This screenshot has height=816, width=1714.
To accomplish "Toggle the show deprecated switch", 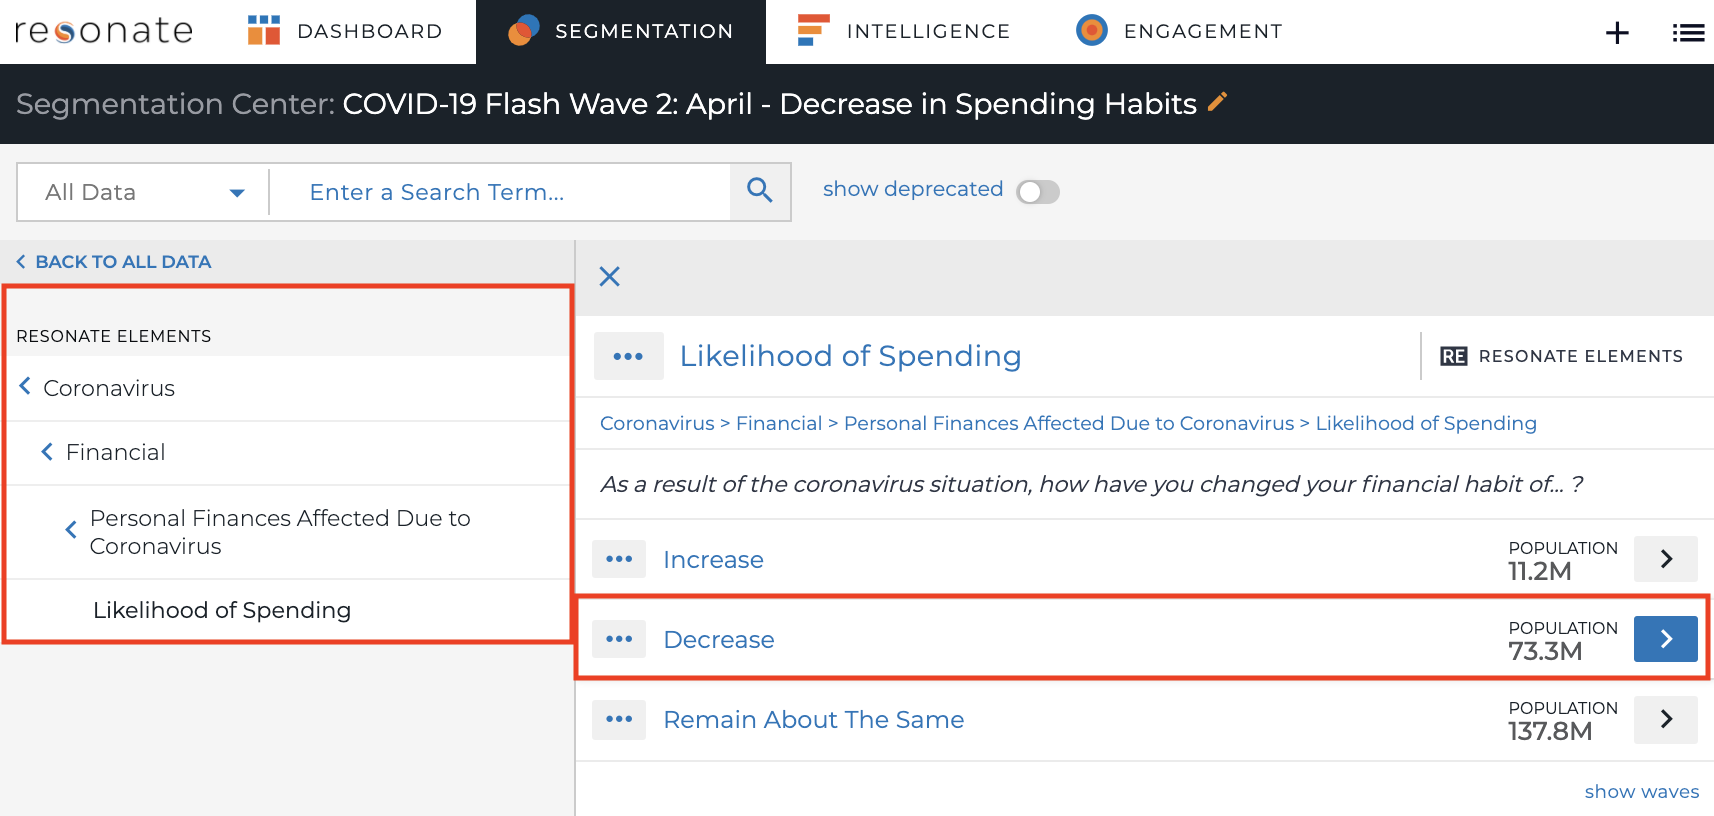I will [1038, 192].
